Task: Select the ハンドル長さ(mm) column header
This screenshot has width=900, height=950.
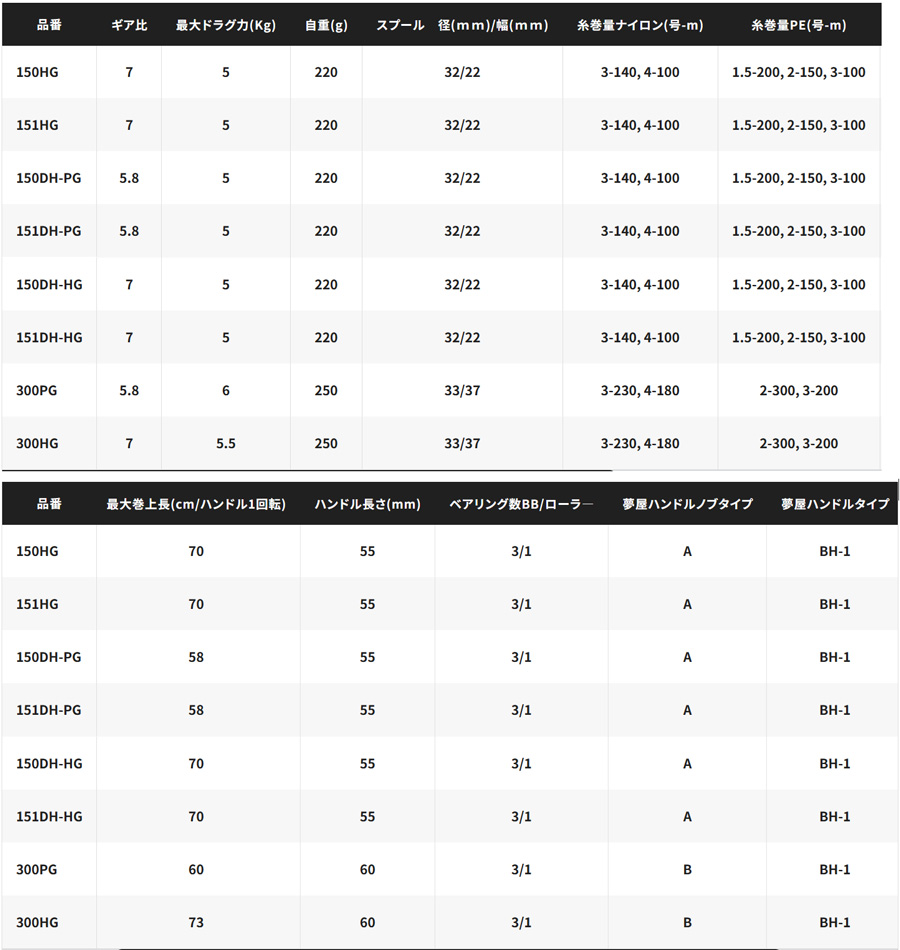Action: coord(367,504)
